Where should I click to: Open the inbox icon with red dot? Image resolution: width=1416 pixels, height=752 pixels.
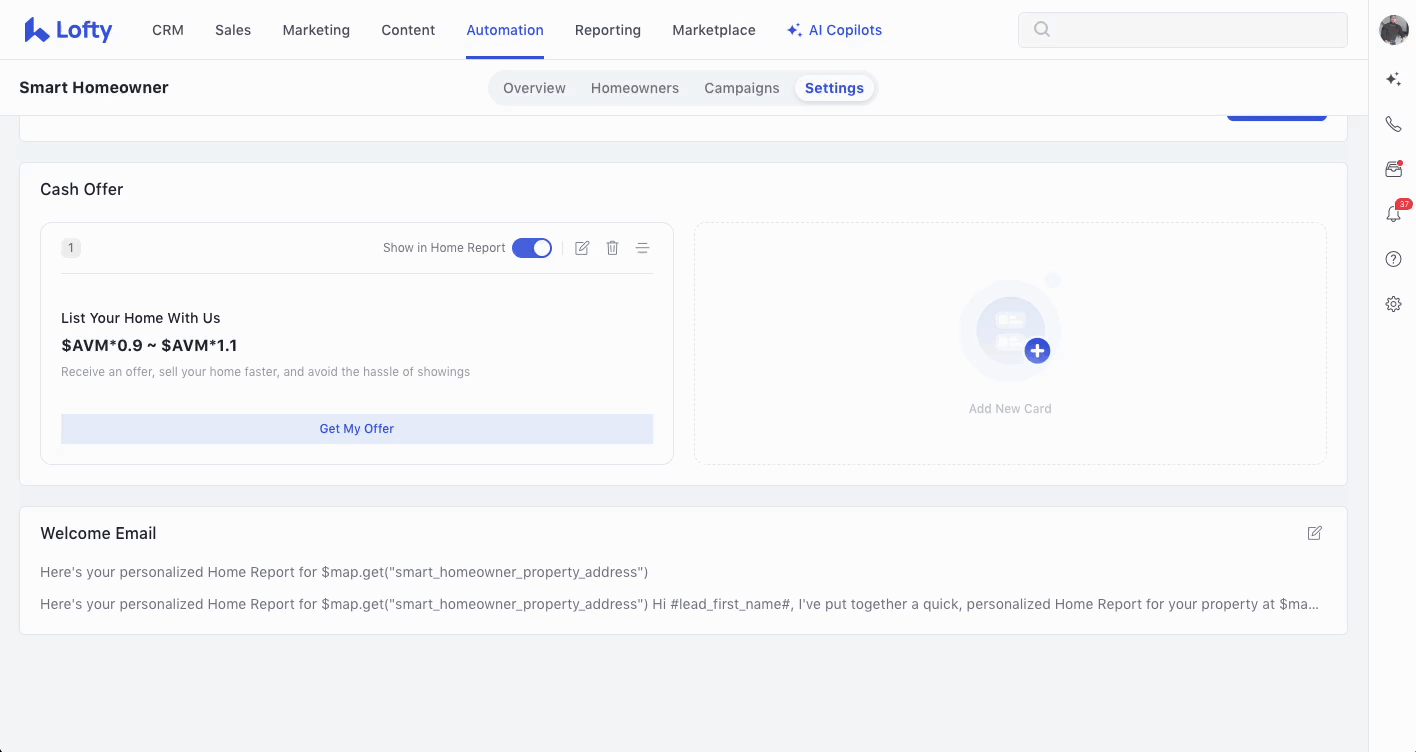(1393, 169)
